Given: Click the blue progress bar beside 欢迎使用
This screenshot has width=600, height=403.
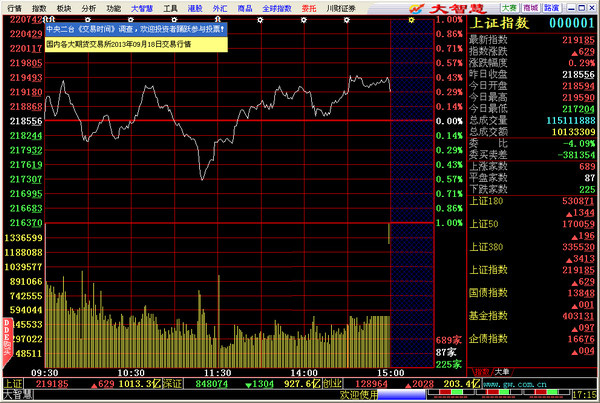Looking at the screenshot, I should pyautogui.click(x=401, y=395).
